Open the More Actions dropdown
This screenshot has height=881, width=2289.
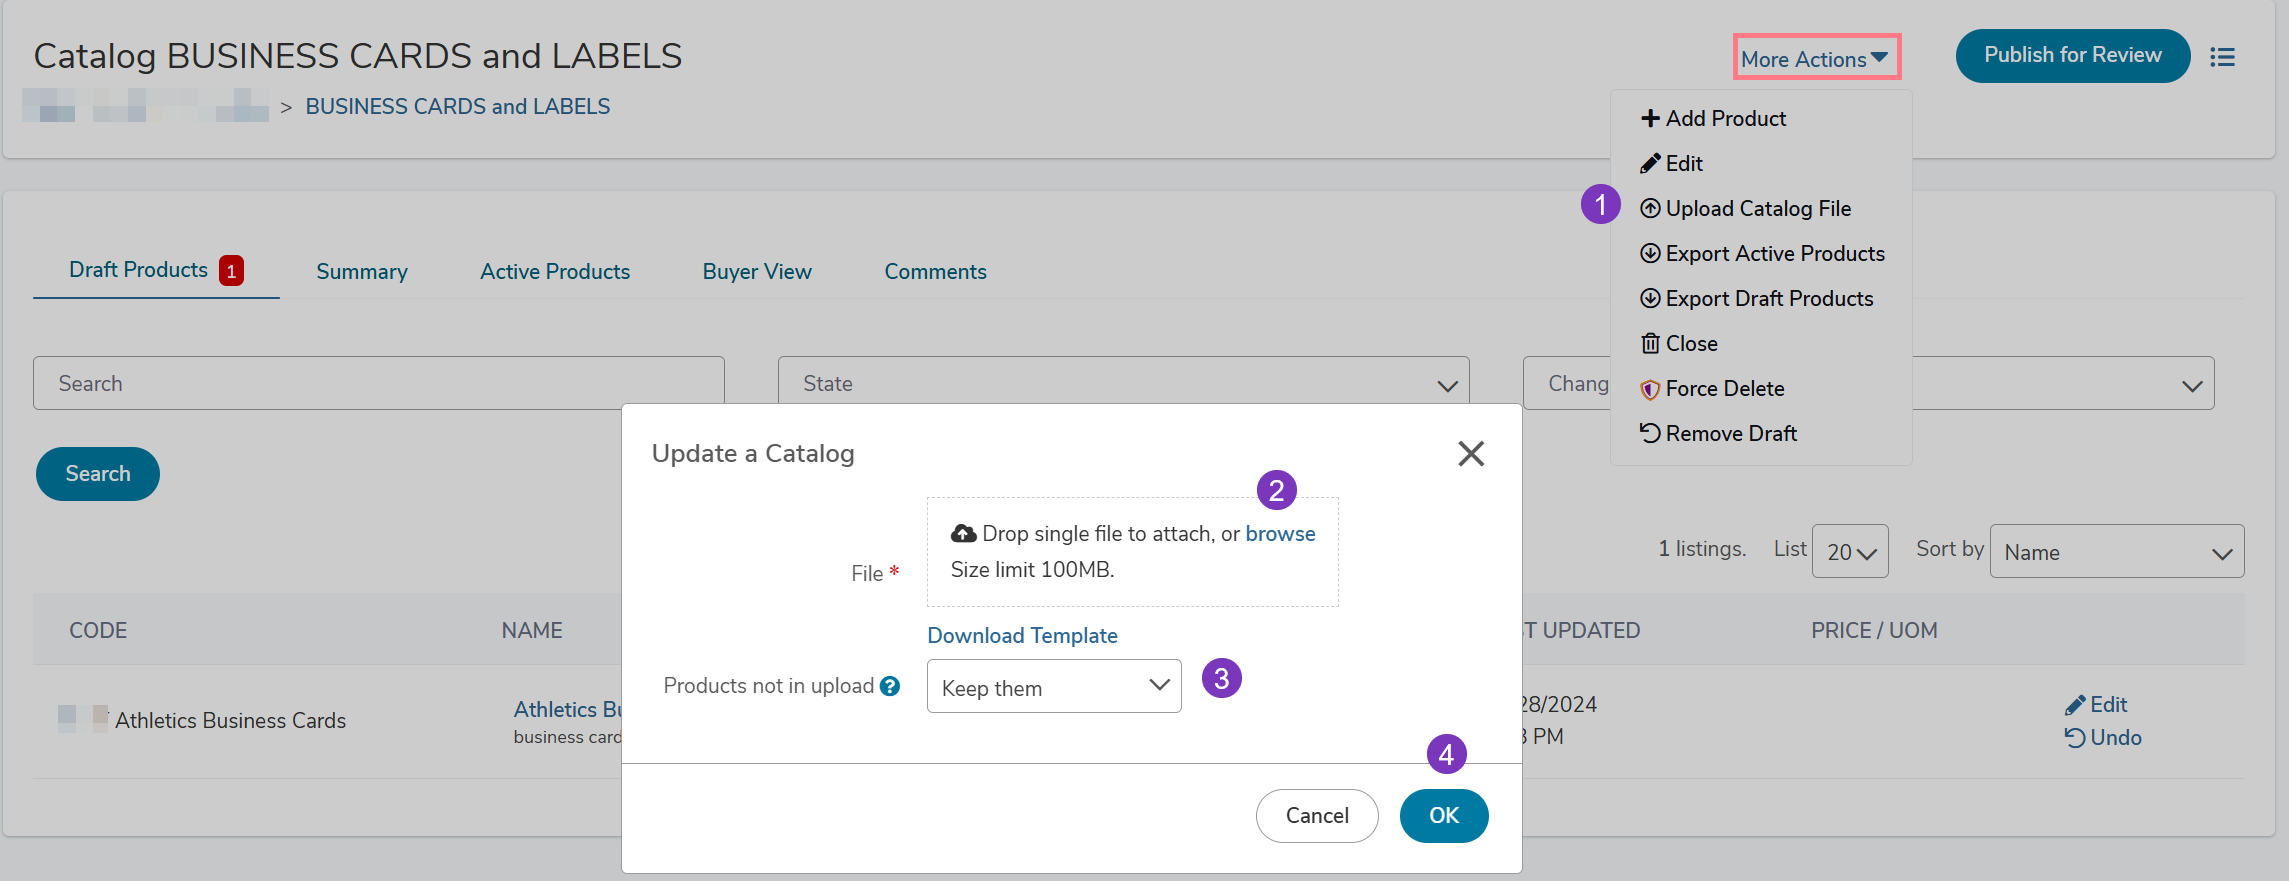point(1815,59)
